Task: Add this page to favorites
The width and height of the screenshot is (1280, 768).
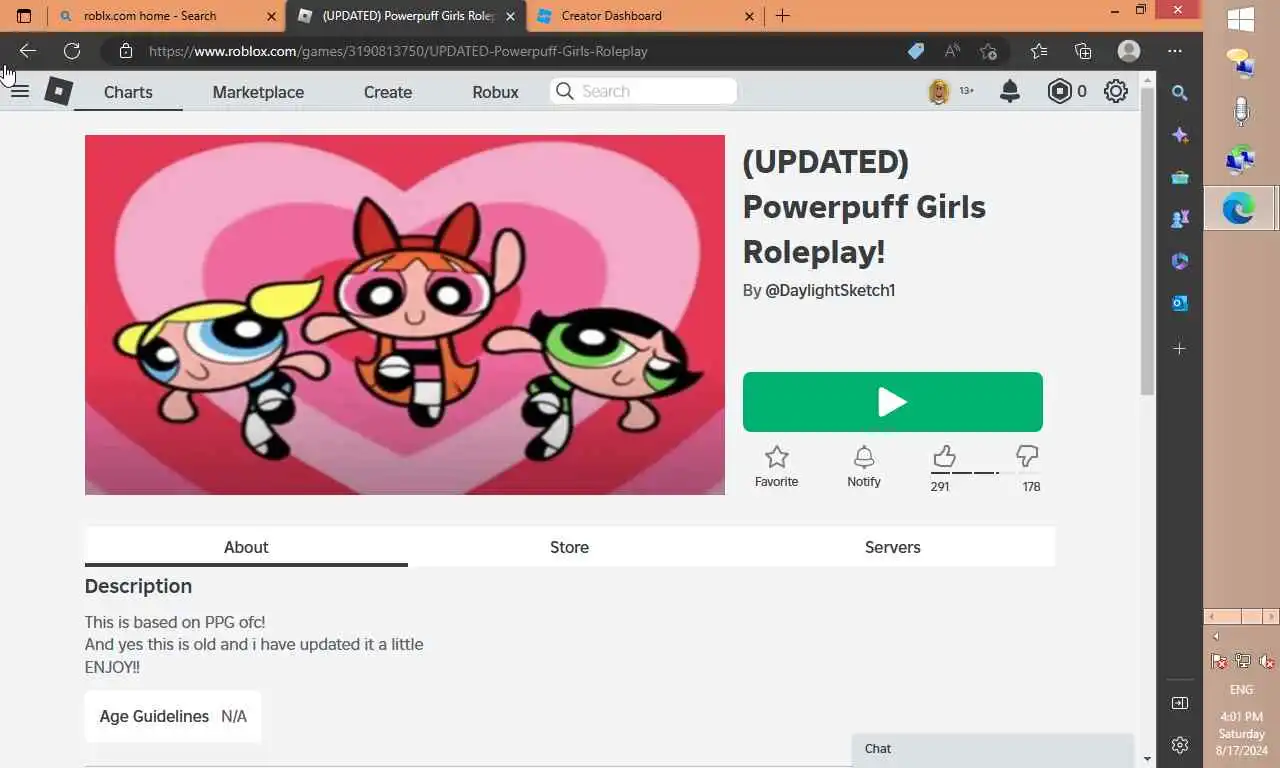Action: coord(988,51)
